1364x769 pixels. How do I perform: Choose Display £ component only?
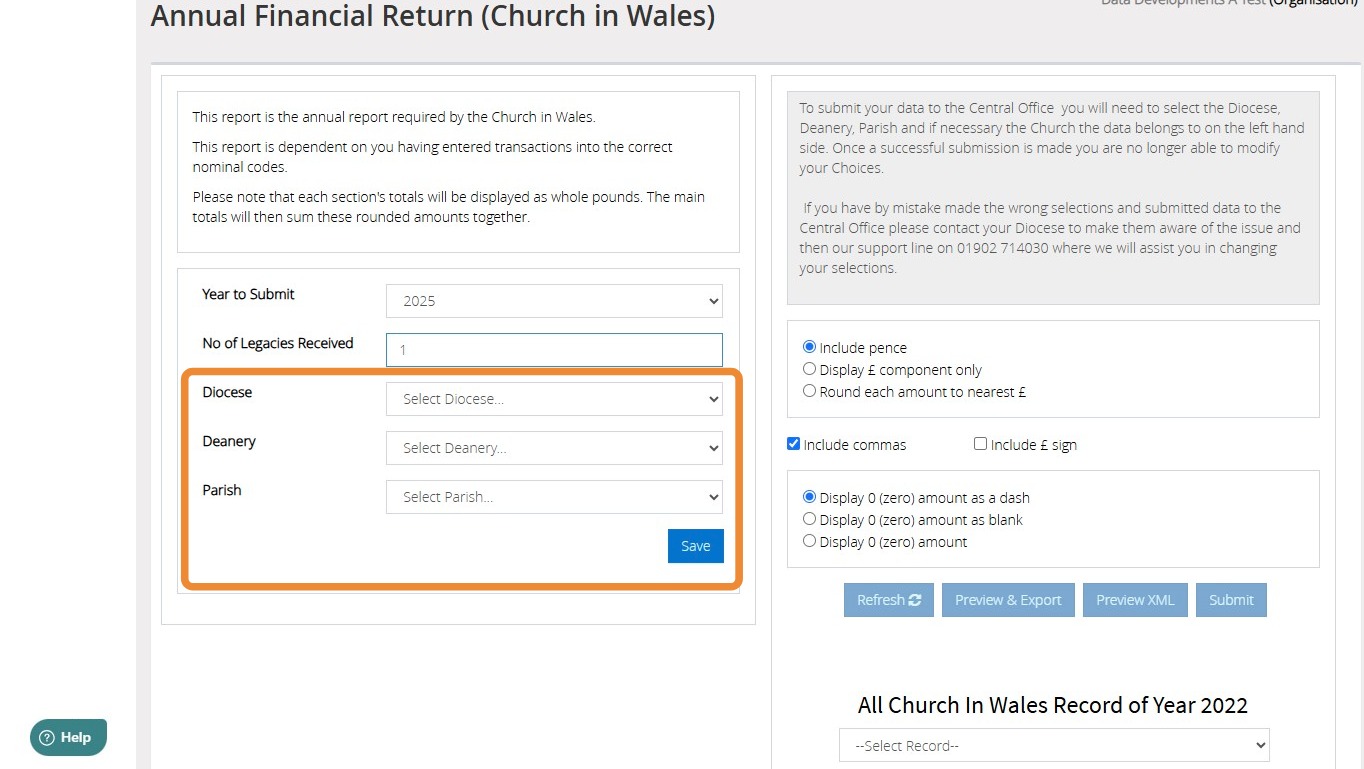tap(810, 369)
